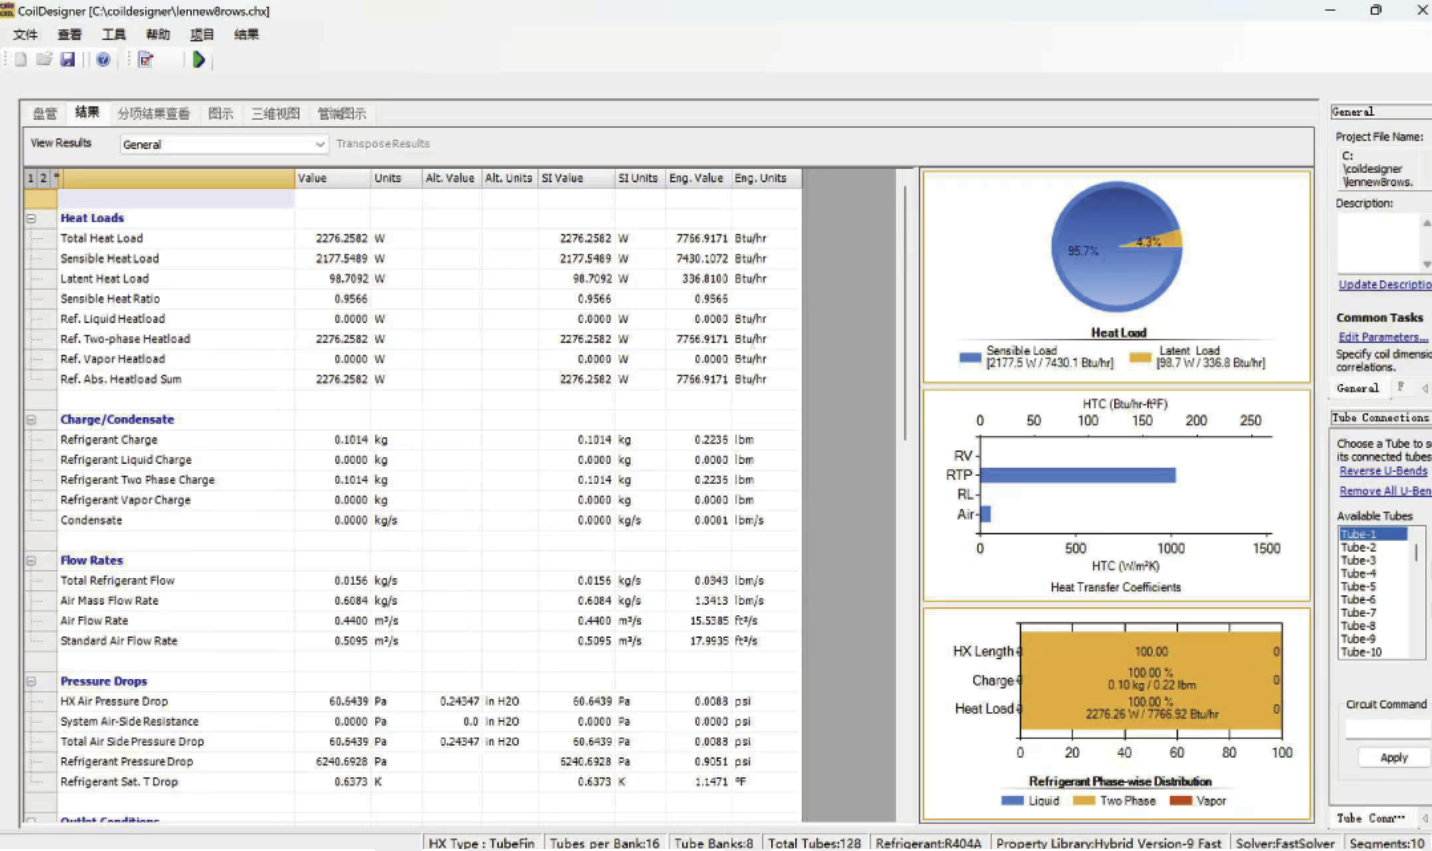
Task: Save project with the floppy disk icon
Action: pos(68,60)
